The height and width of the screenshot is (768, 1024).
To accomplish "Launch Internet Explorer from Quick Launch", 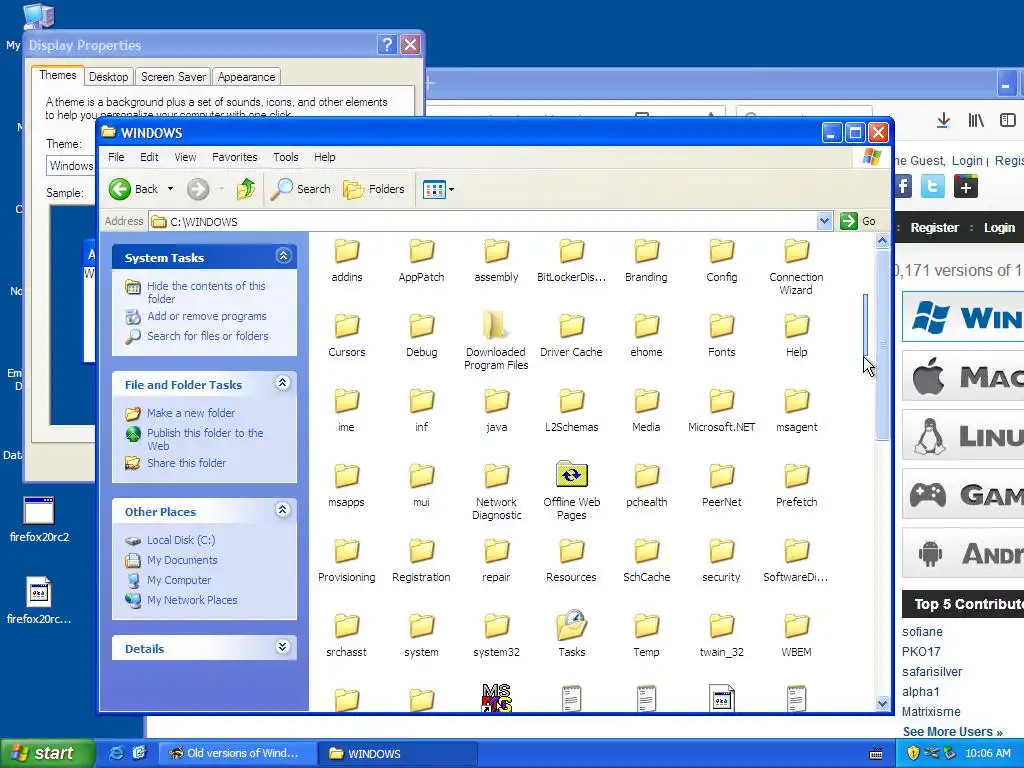I will [x=116, y=754].
